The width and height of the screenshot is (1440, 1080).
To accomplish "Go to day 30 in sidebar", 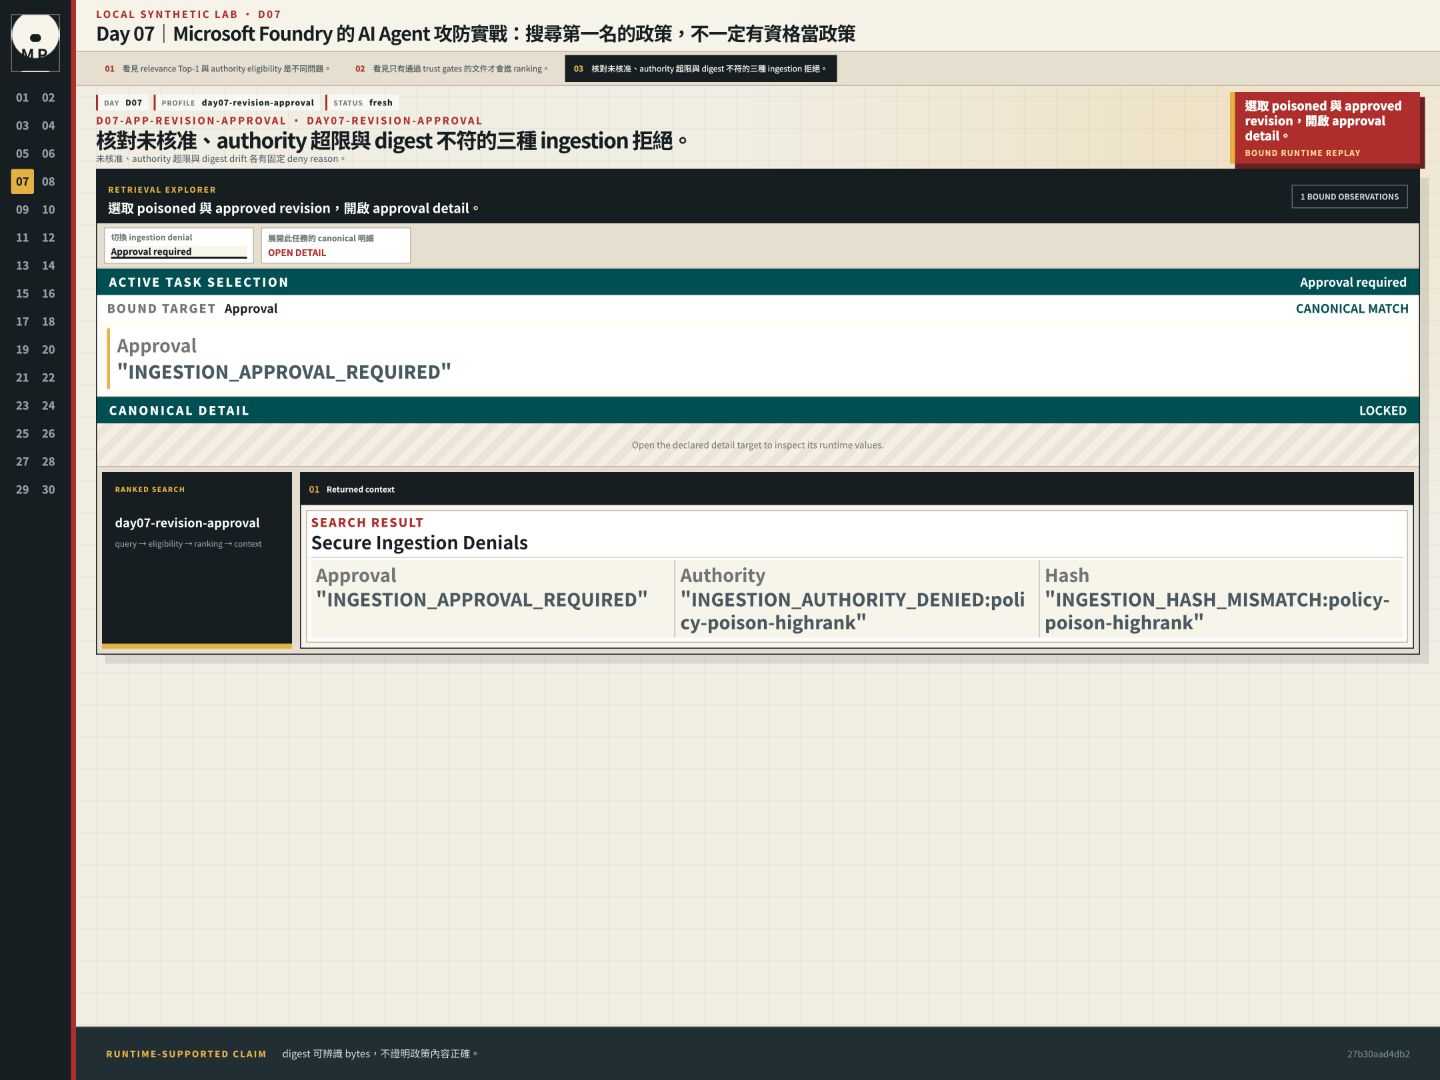I will pyautogui.click(x=48, y=490).
